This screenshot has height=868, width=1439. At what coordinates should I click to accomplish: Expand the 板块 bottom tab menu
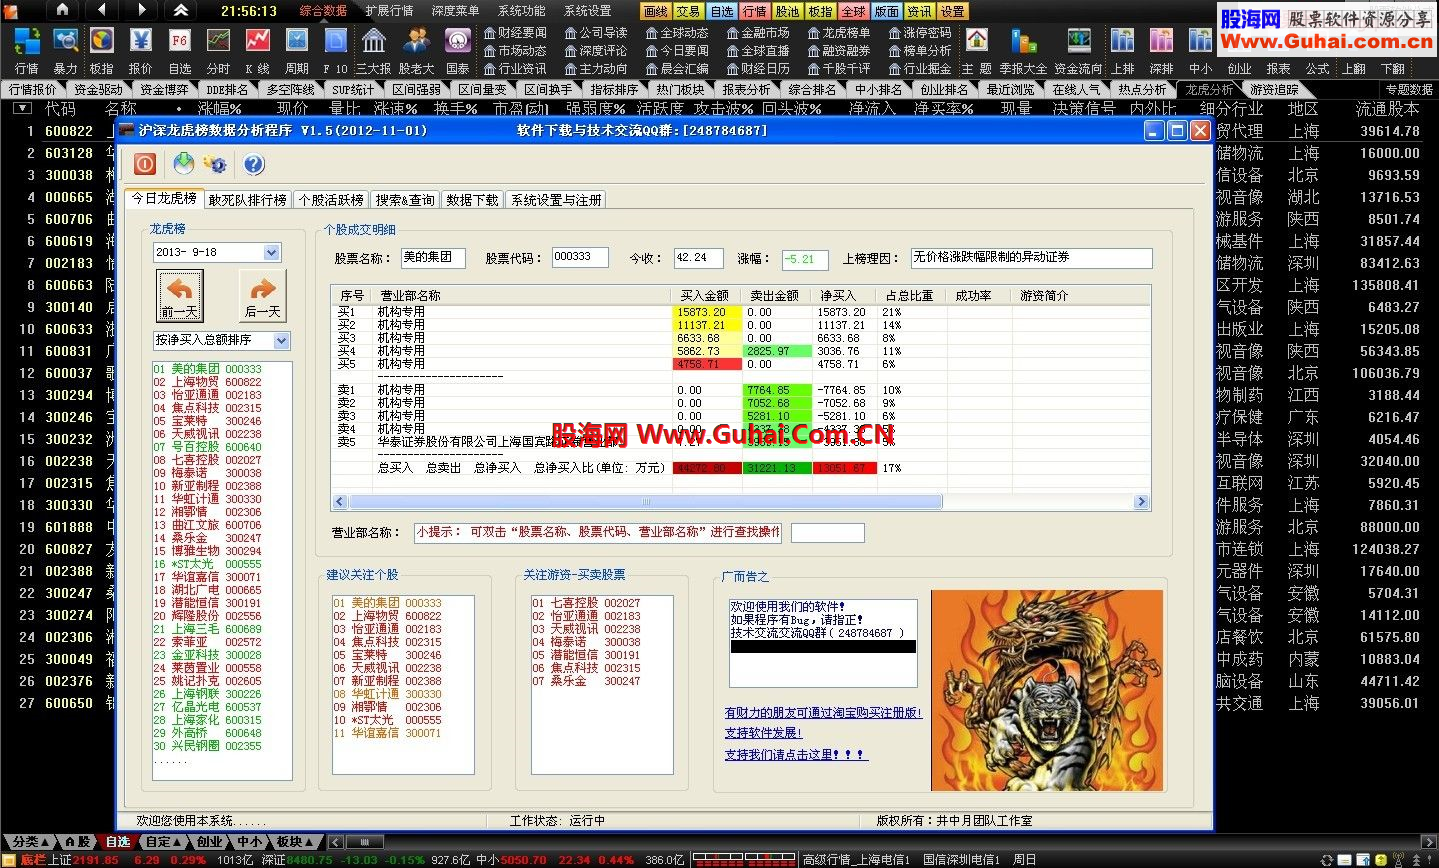pyautogui.click(x=295, y=842)
